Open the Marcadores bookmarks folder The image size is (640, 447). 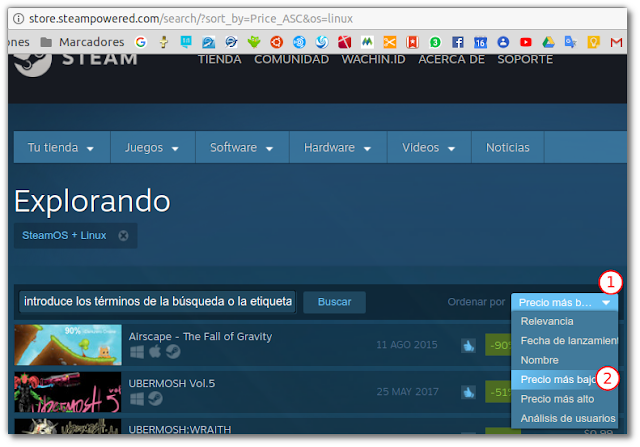82,42
